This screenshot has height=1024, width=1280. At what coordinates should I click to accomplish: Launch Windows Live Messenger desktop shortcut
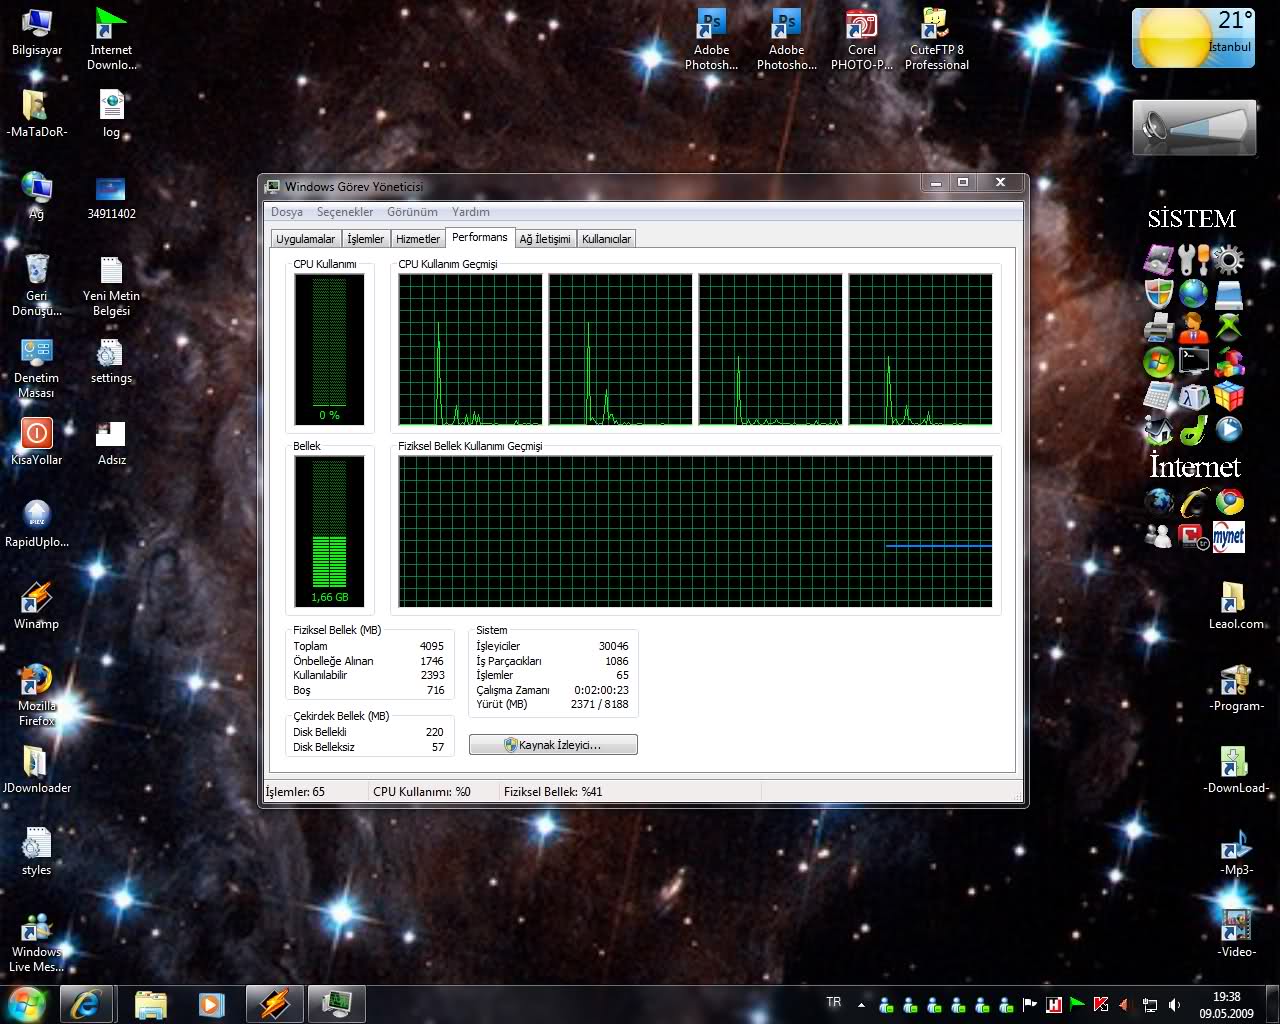click(36, 940)
